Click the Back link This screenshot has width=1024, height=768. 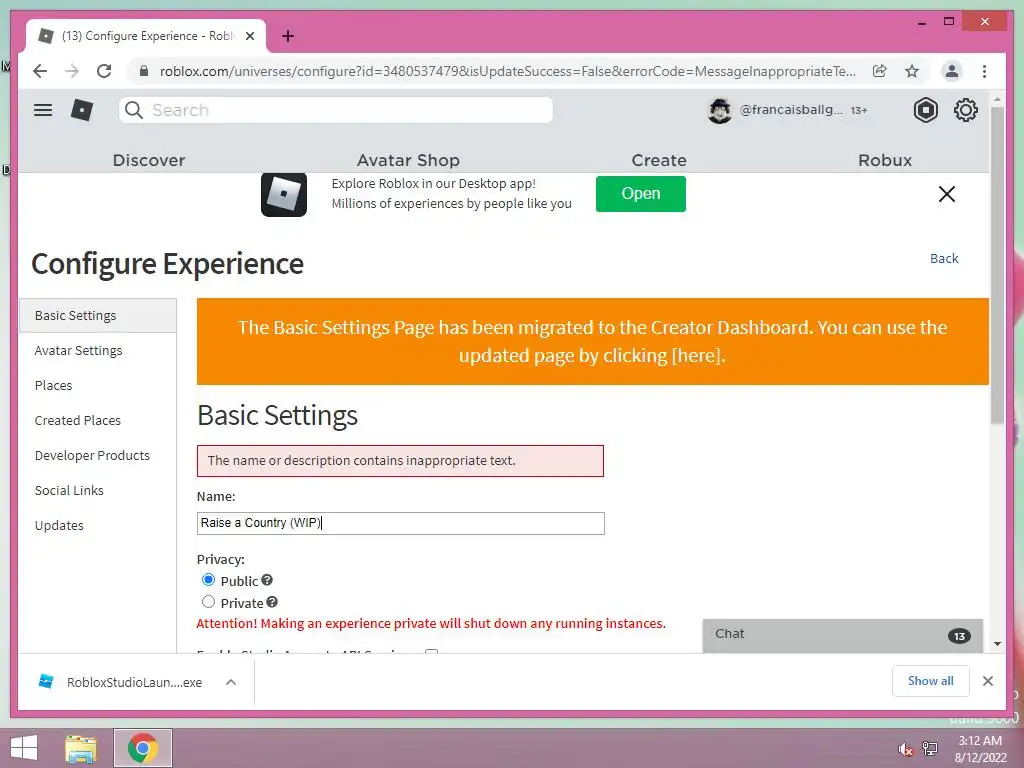pyautogui.click(x=944, y=258)
